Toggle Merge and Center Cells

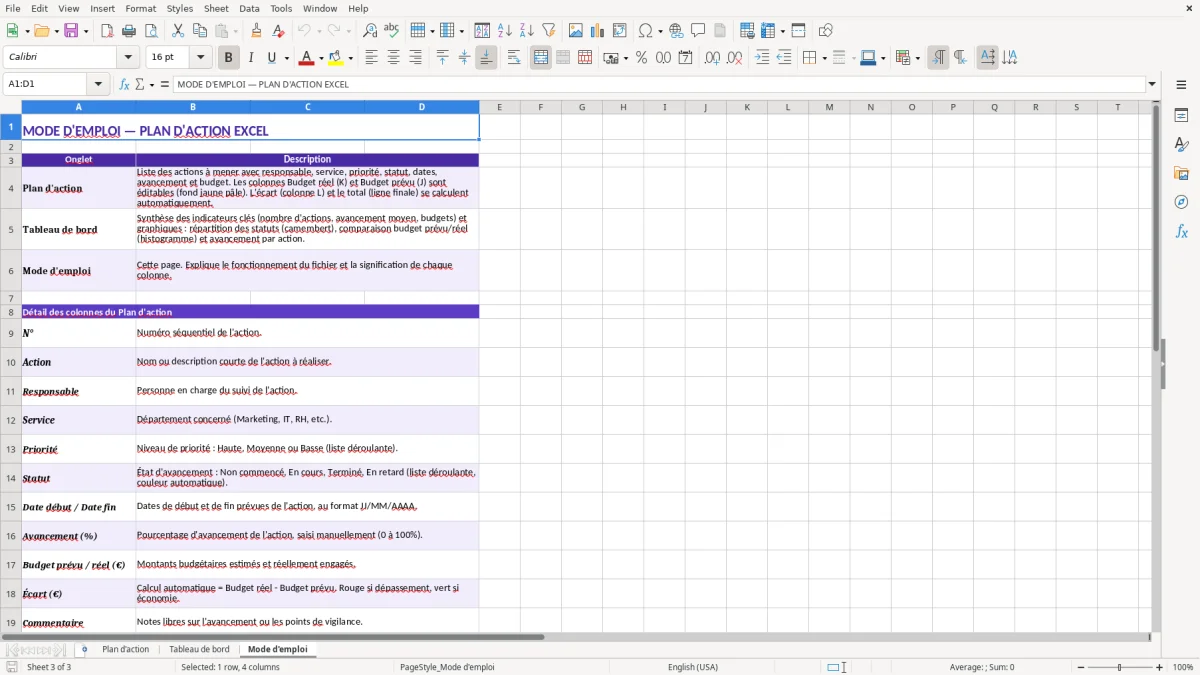coord(541,58)
